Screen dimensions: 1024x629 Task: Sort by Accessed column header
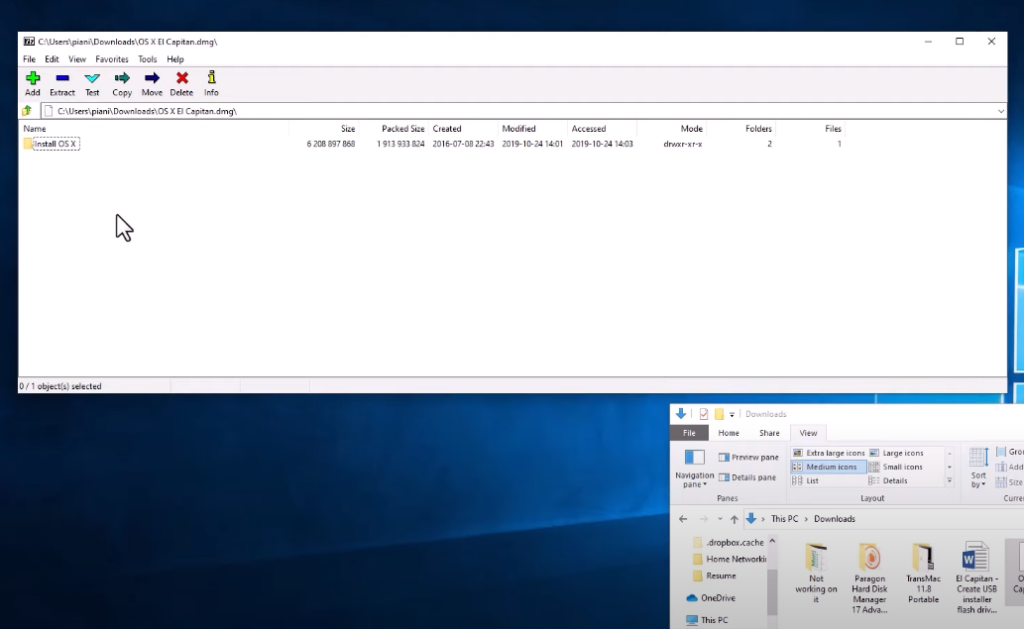588,129
